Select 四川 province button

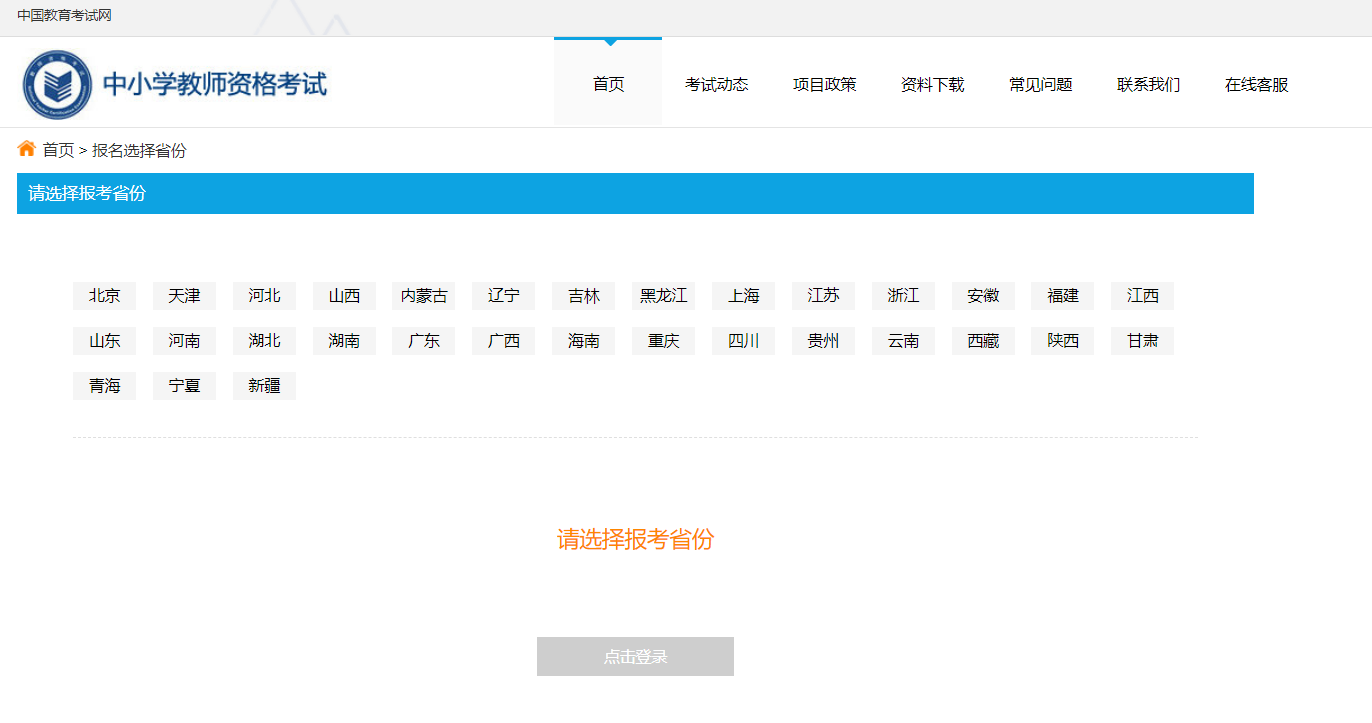743,341
